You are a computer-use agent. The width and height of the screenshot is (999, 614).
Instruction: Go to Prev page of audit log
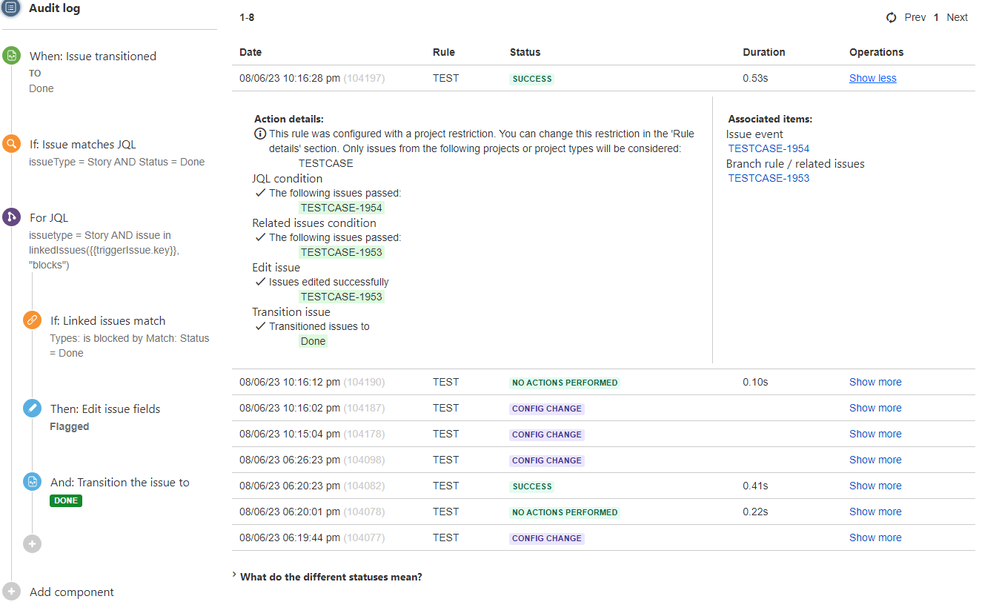click(x=915, y=18)
